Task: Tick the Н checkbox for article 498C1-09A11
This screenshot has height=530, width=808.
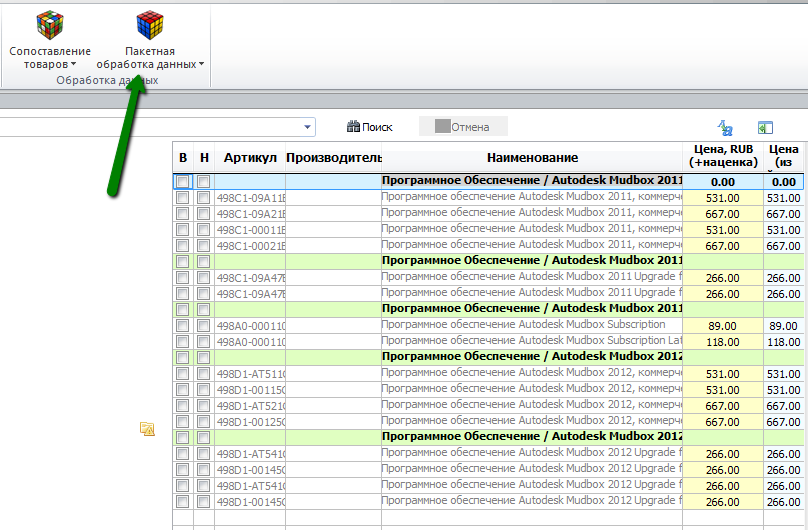Action: tap(204, 197)
